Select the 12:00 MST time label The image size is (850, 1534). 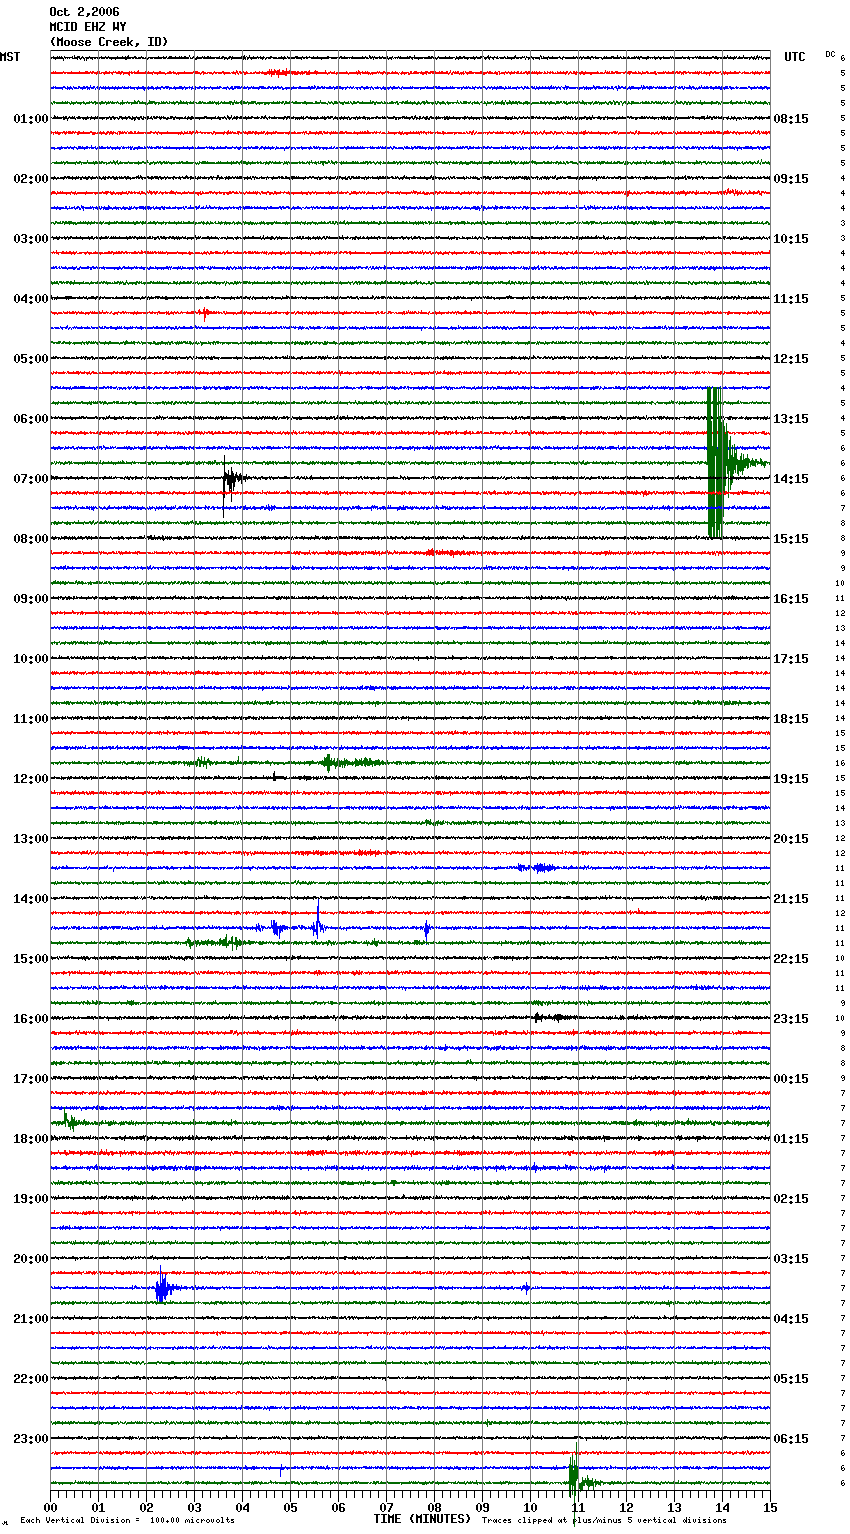pos(30,779)
